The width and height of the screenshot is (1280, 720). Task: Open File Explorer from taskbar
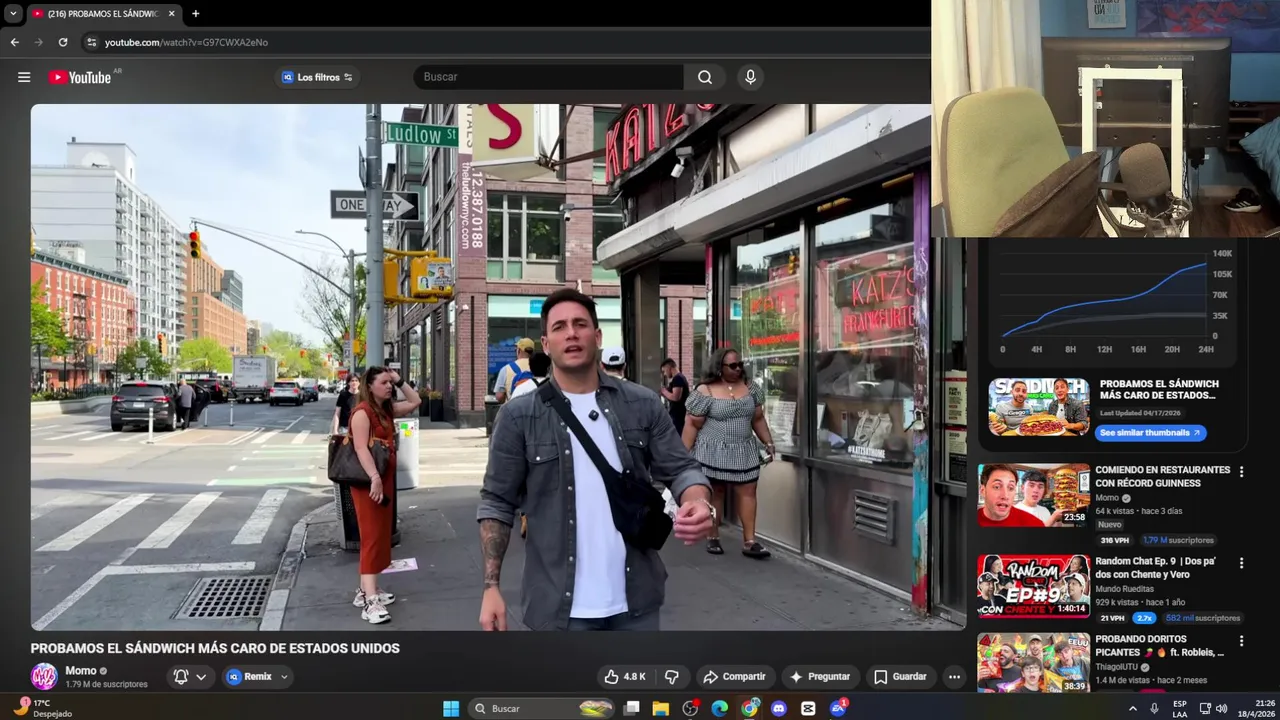660,708
